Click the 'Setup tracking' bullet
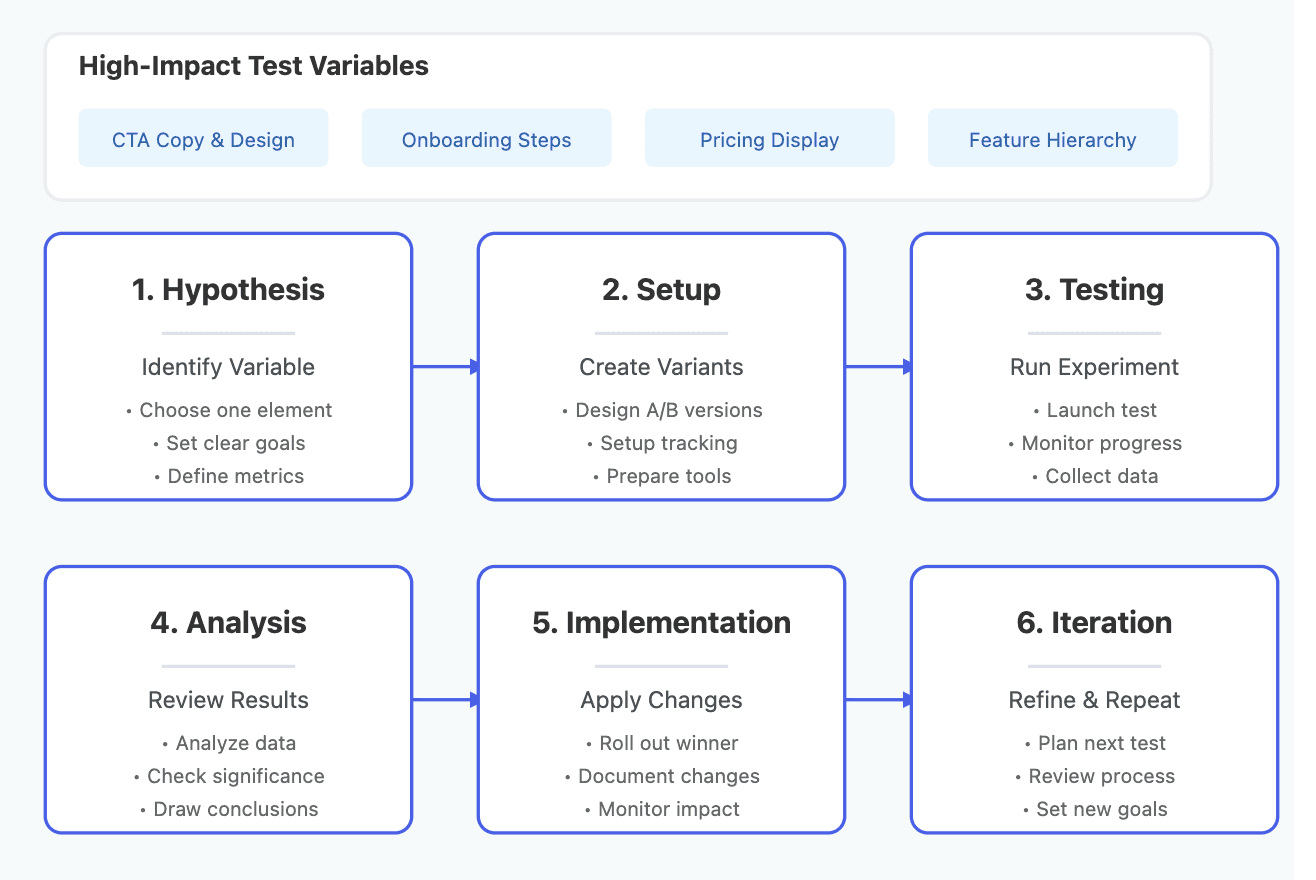This screenshot has width=1316, height=880. click(x=661, y=443)
